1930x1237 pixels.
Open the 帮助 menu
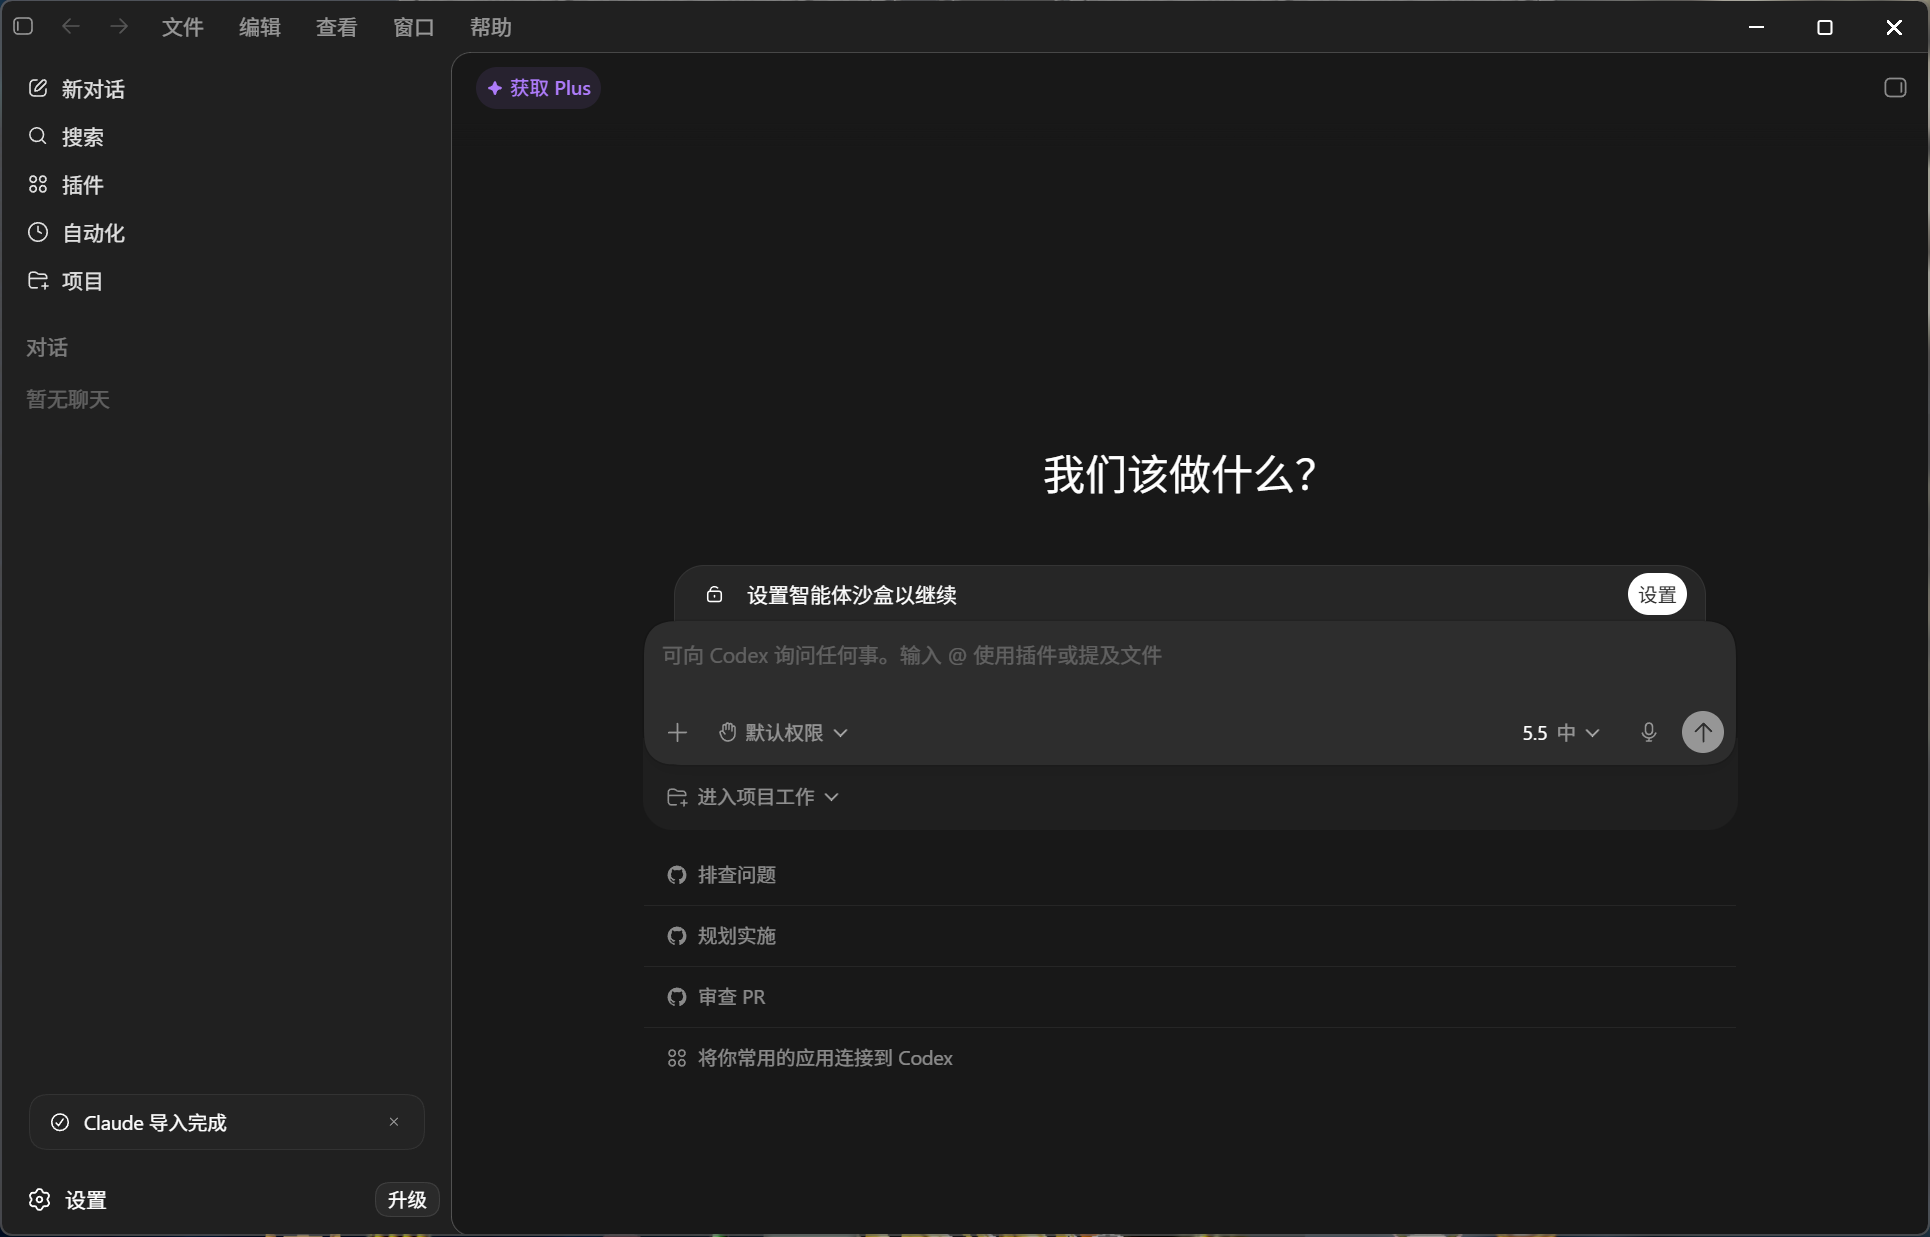pos(491,27)
